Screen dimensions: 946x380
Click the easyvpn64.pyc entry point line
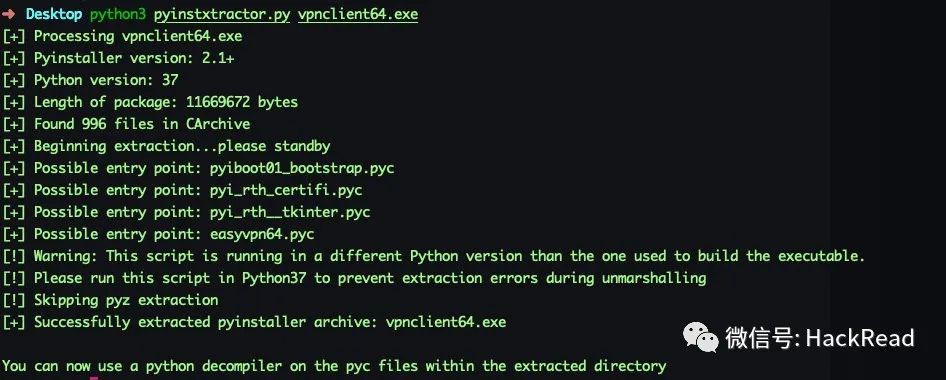coord(159,234)
